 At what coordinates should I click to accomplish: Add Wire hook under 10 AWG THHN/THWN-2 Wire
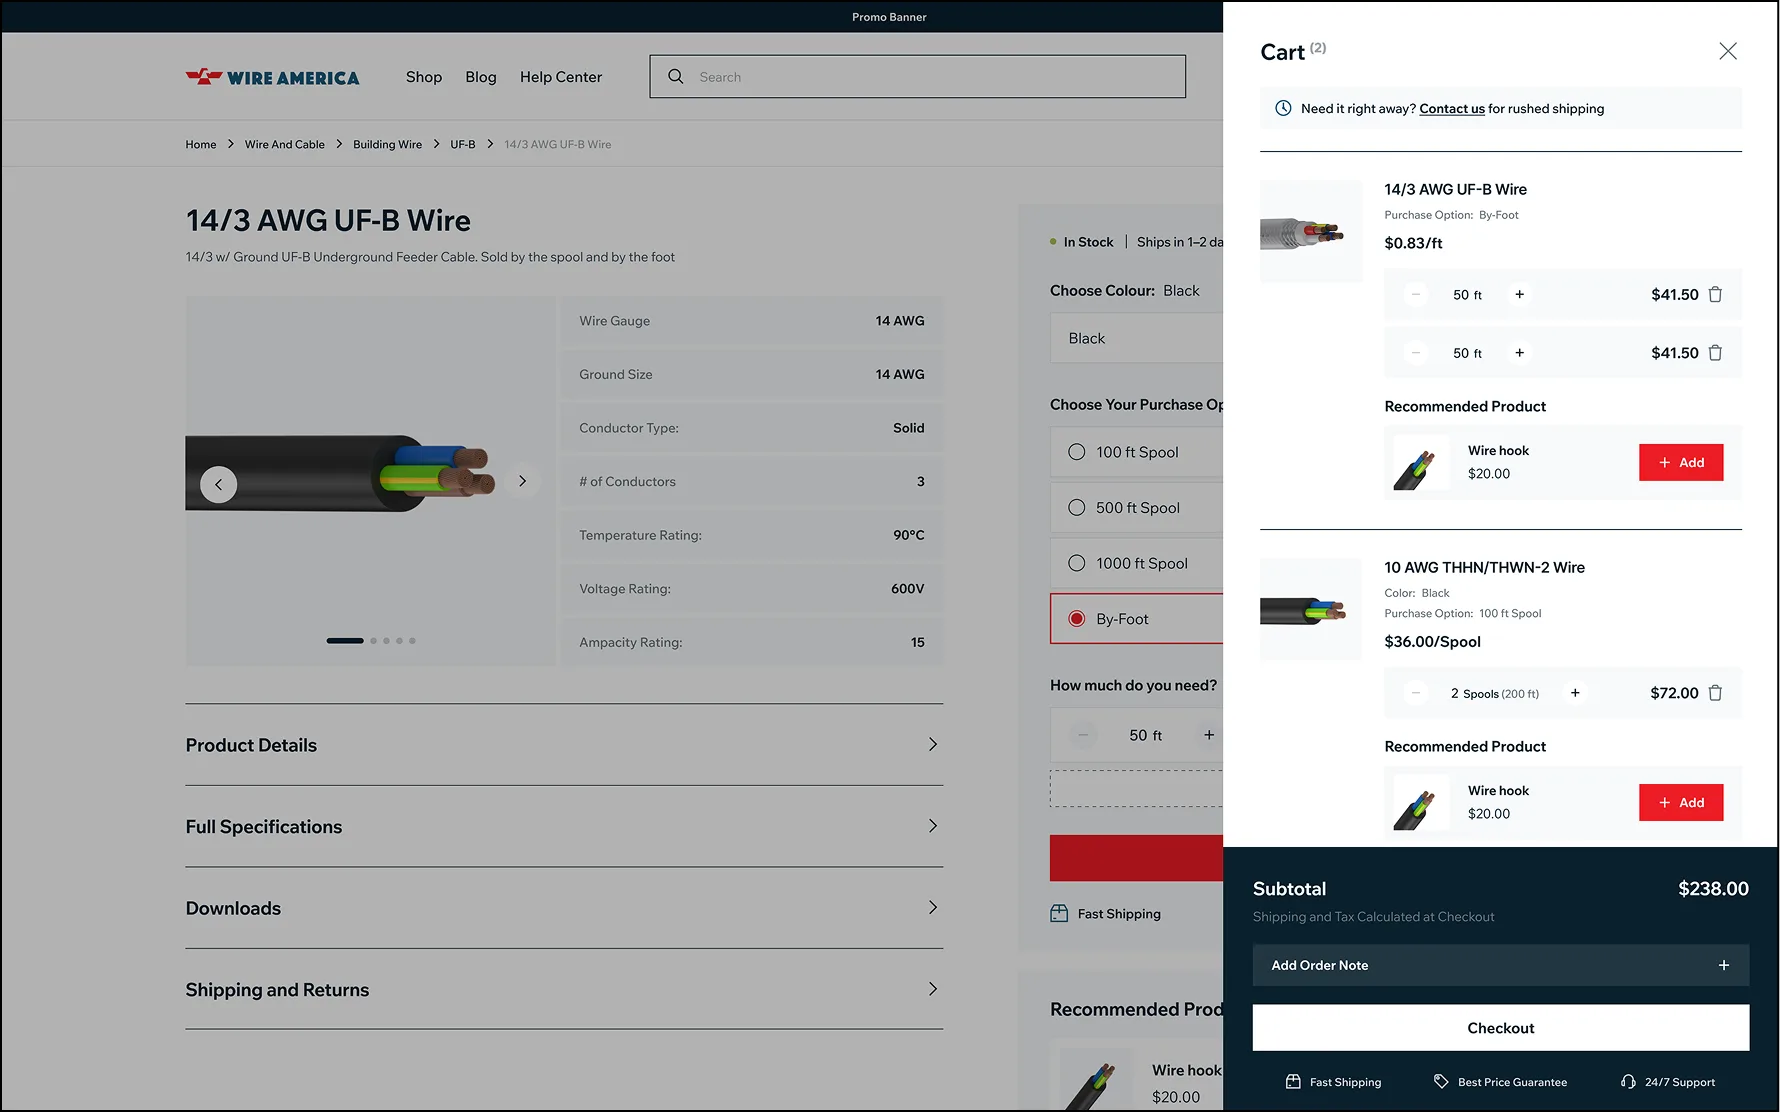1681,802
